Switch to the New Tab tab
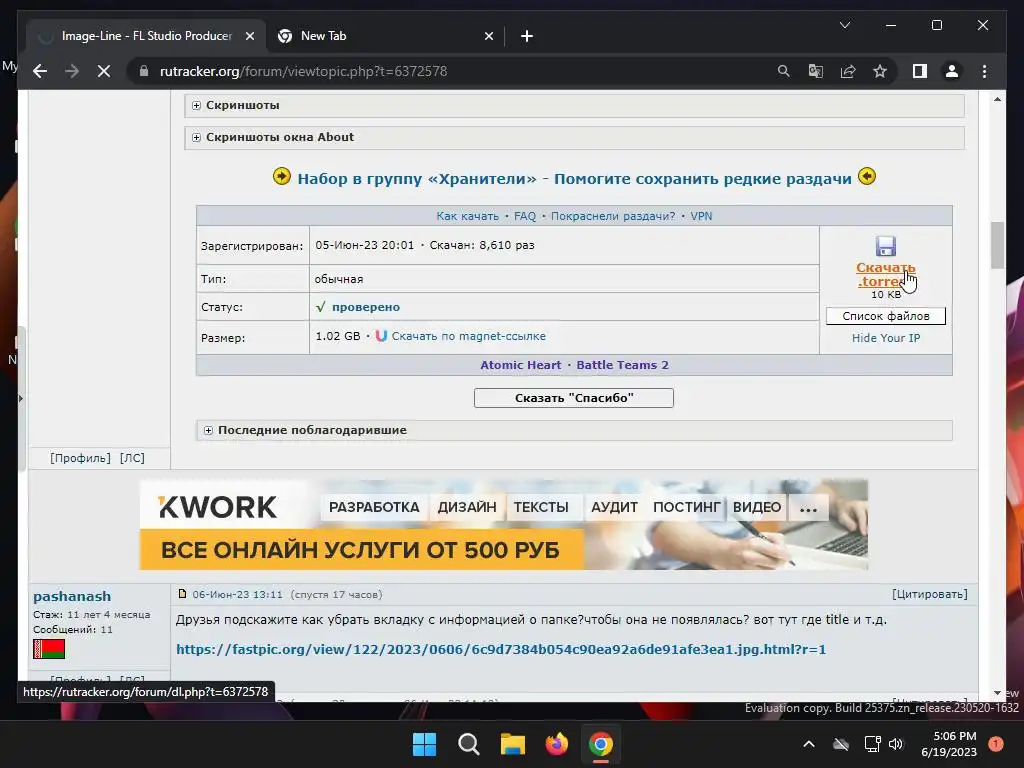The width and height of the screenshot is (1024, 768). [385, 36]
